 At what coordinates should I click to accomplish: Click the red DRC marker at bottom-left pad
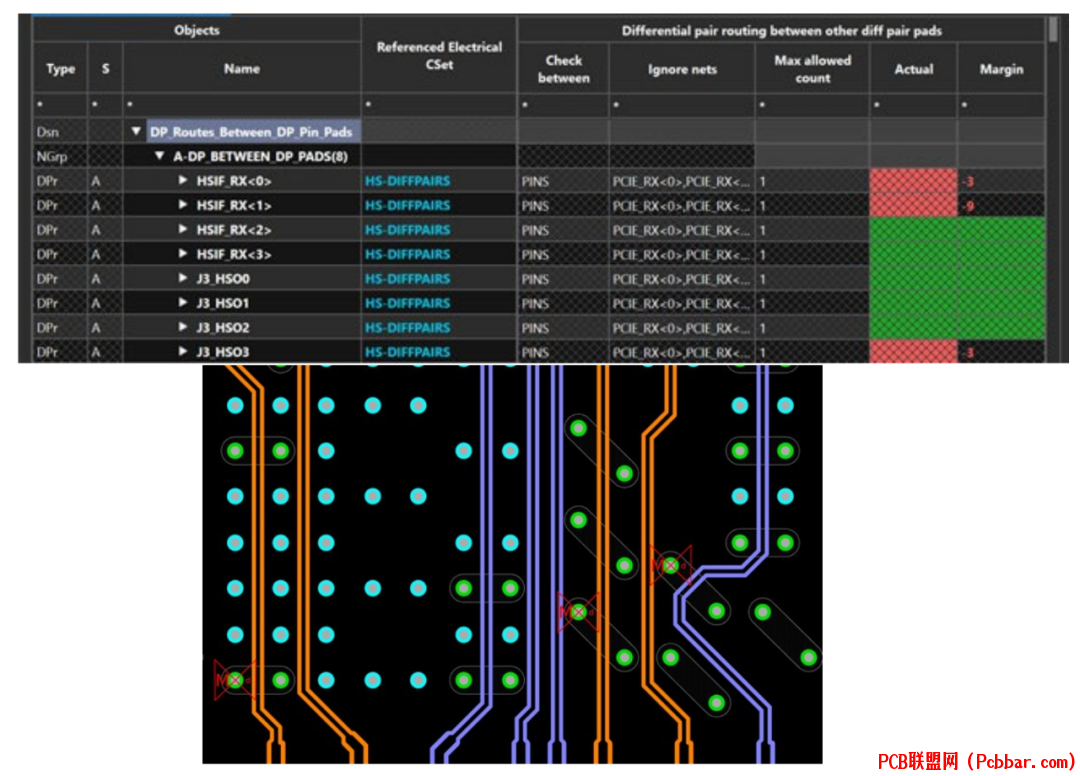point(234,680)
